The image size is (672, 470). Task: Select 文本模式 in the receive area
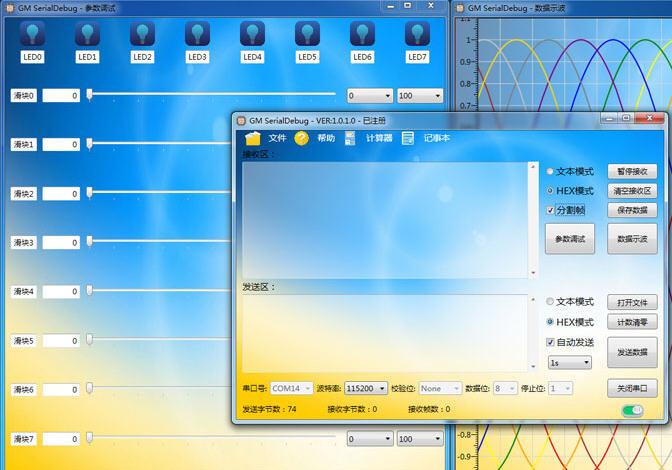coord(550,172)
